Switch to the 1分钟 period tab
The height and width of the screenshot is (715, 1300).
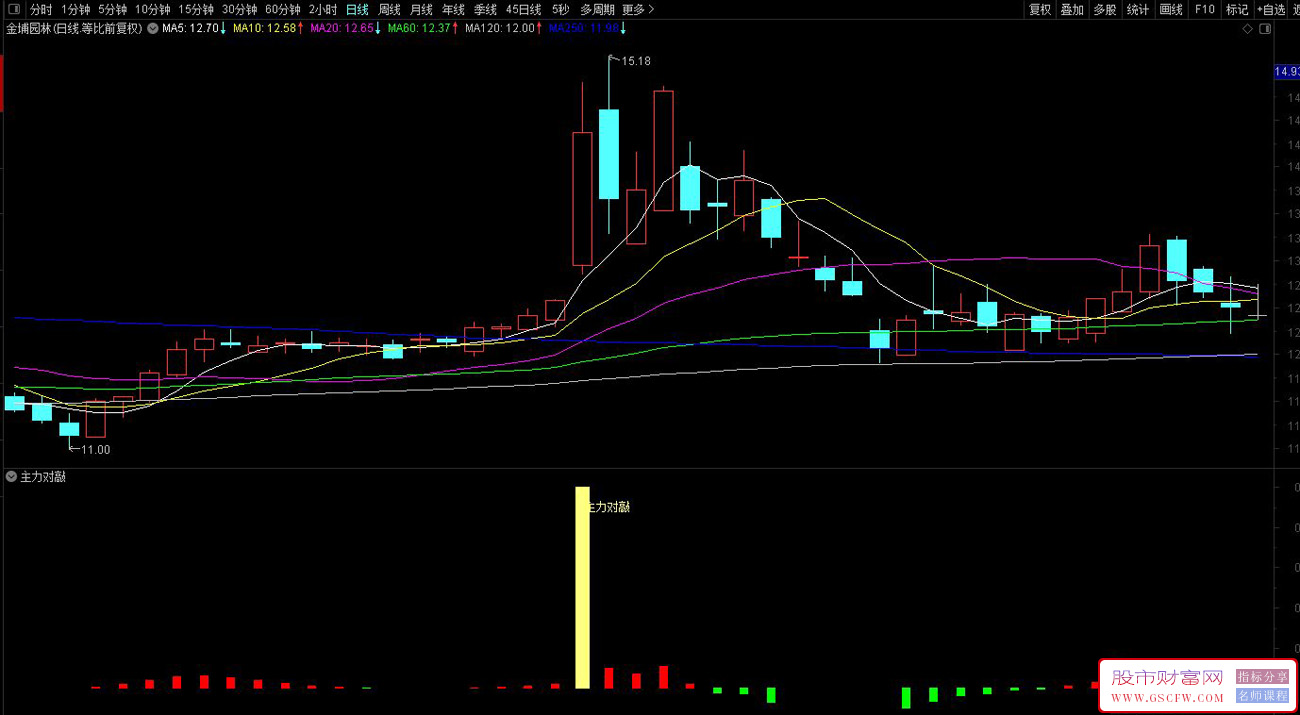(76, 9)
